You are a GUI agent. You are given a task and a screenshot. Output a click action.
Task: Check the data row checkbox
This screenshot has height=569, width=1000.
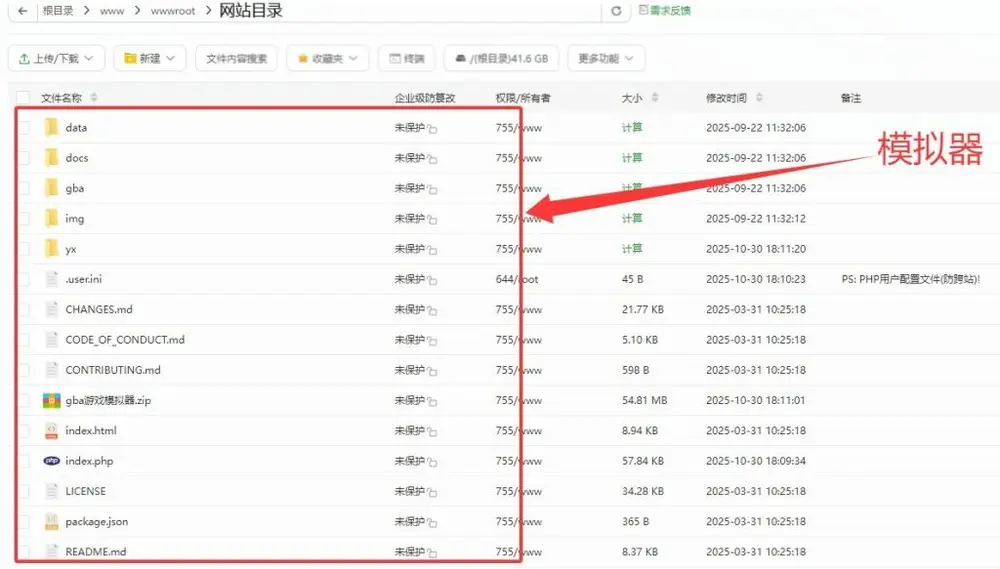pyautogui.click(x=24, y=128)
